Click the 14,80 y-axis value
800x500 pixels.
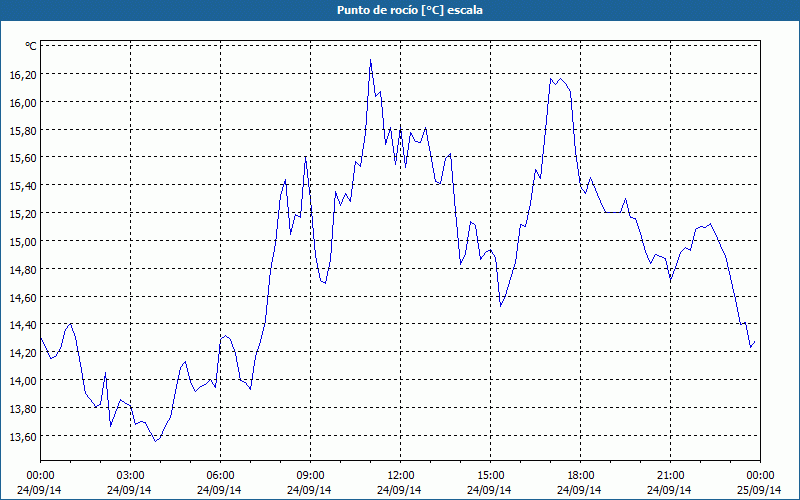tap(23, 269)
